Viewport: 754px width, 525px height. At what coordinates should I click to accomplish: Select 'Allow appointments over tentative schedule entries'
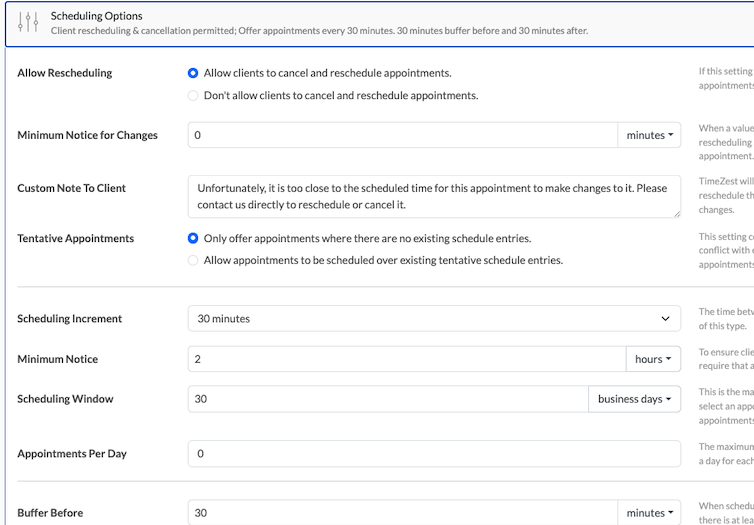tap(193, 260)
